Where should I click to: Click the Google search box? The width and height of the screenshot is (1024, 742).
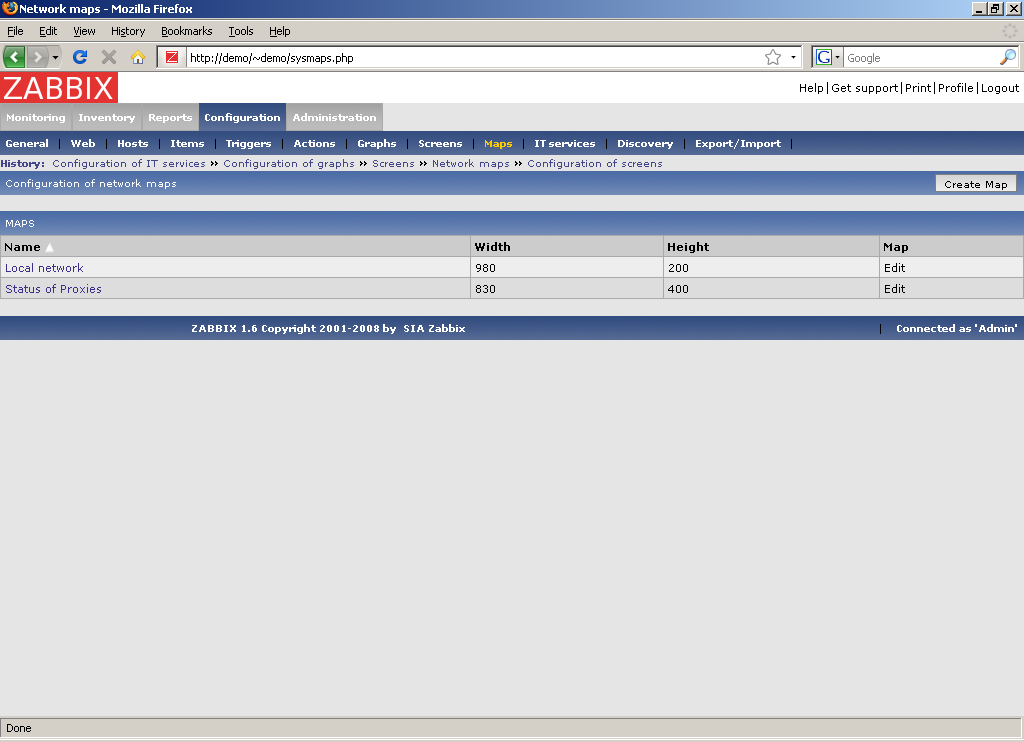(921, 57)
